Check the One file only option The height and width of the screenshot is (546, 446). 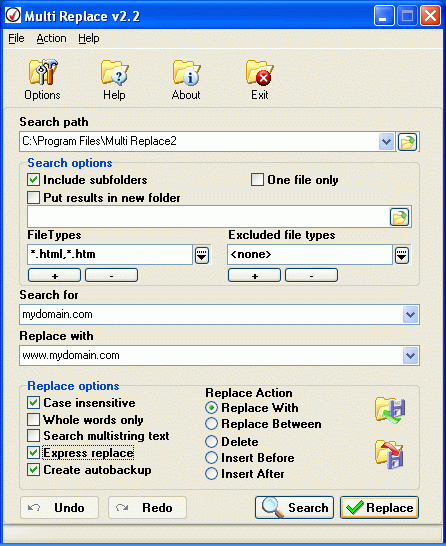(257, 180)
